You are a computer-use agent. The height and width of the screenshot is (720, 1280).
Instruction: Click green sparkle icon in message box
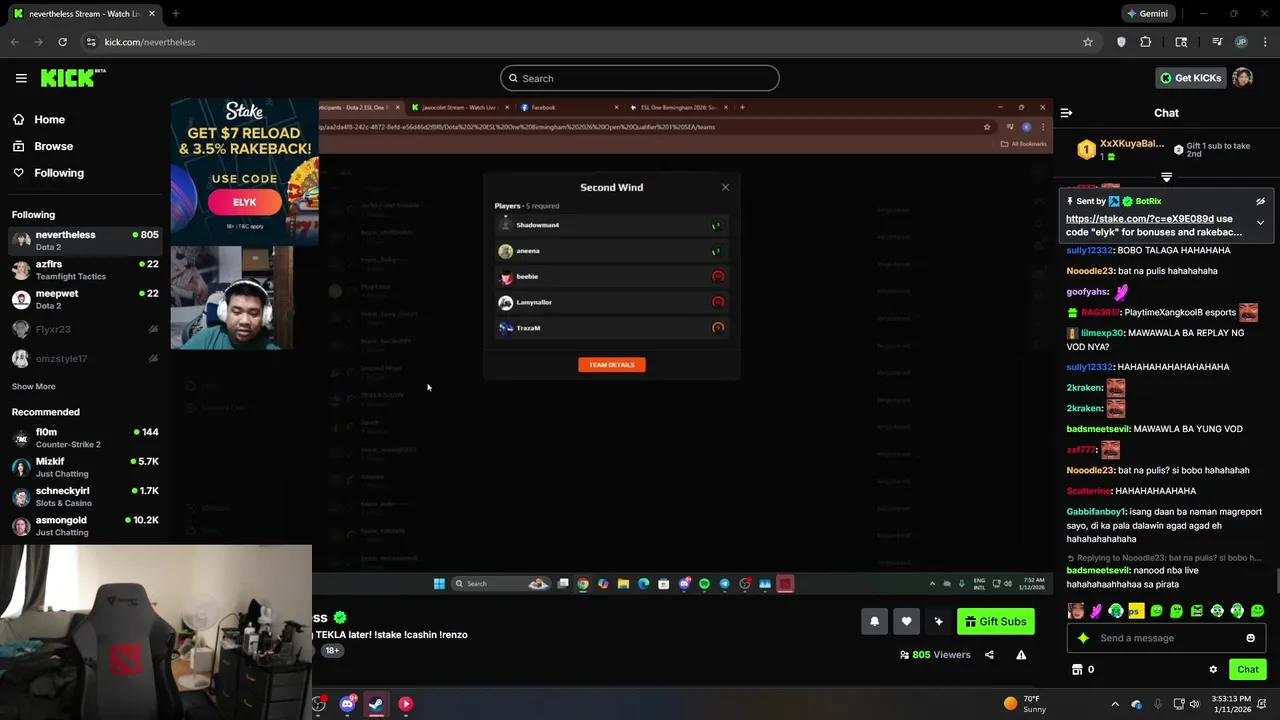(x=1083, y=638)
